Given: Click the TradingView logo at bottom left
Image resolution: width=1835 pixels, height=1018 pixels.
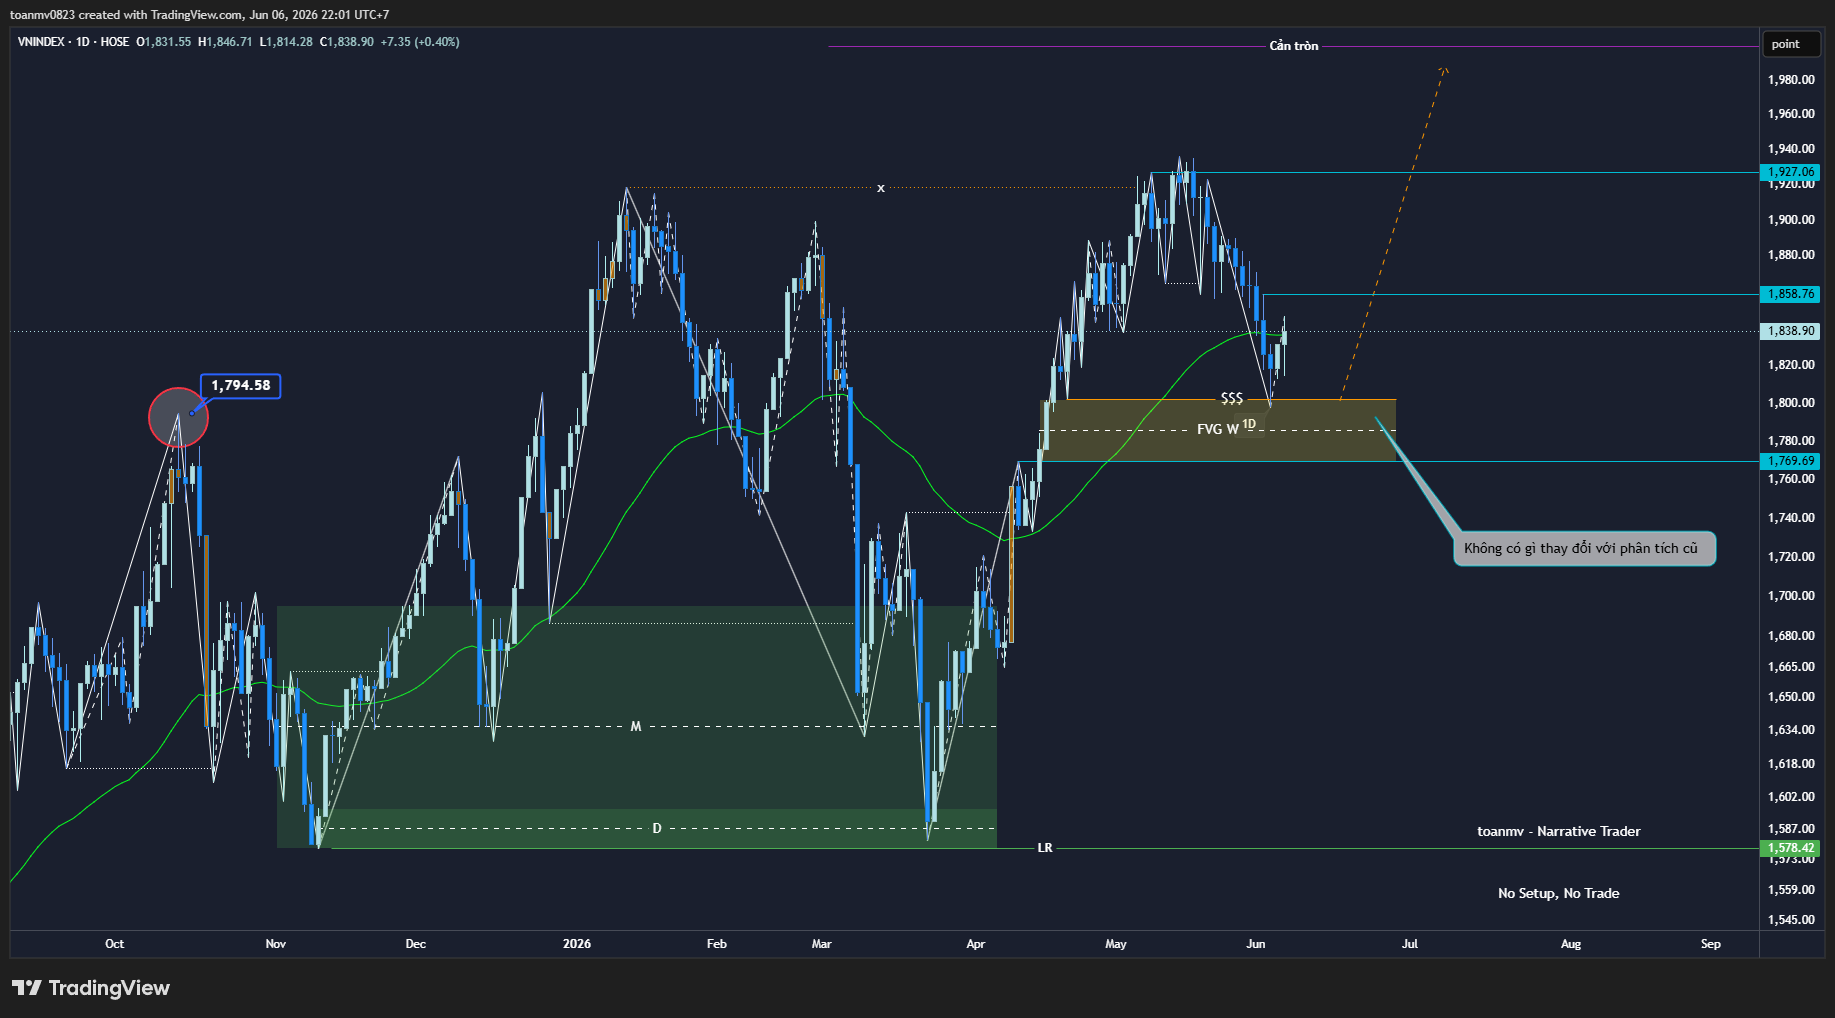Looking at the screenshot, I should [x=91, y=988].
